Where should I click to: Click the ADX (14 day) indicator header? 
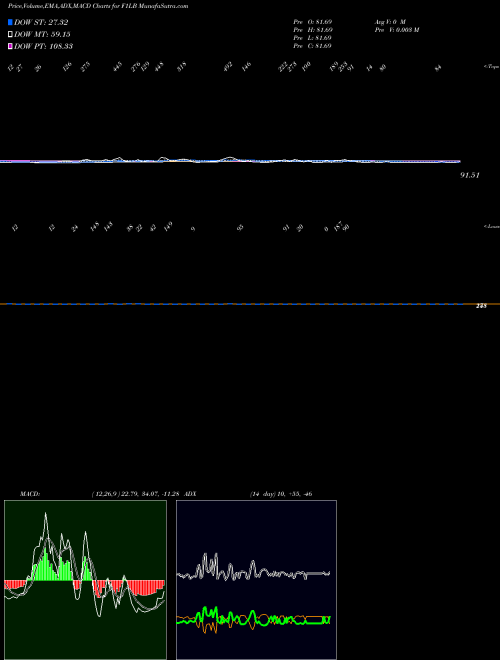point(248,494)
